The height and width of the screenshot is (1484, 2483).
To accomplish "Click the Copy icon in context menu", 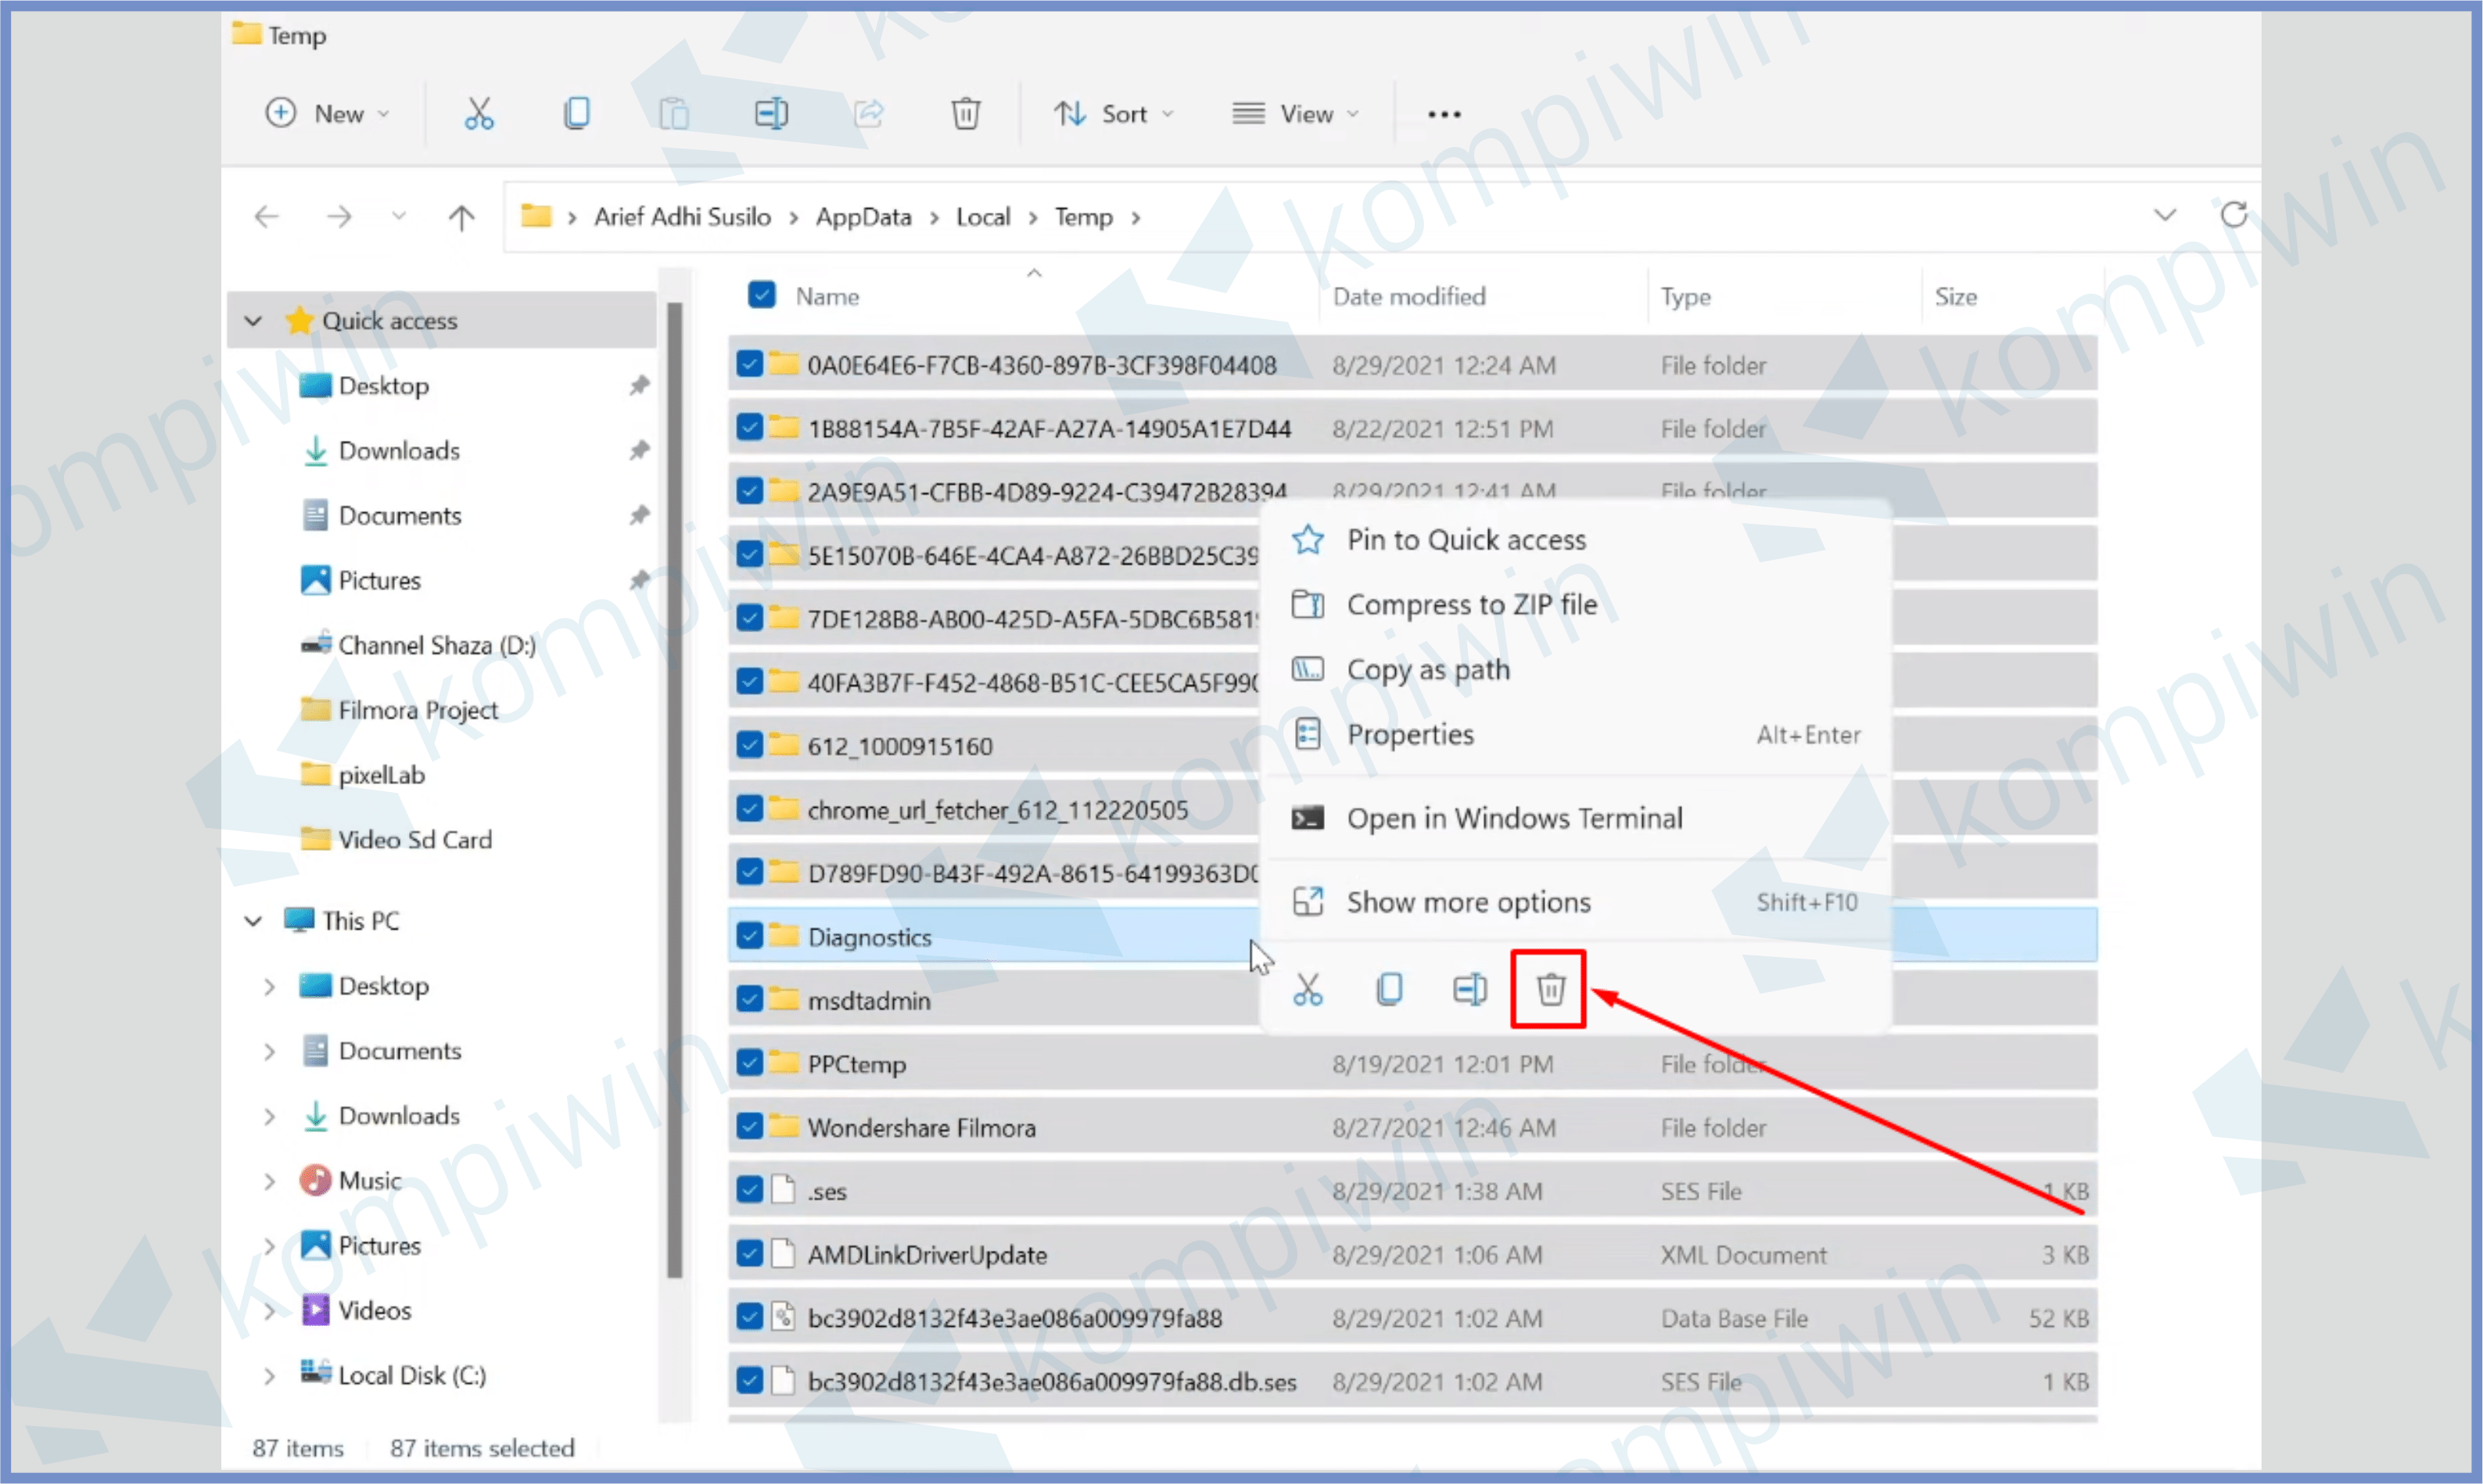I will (1389, 989).
